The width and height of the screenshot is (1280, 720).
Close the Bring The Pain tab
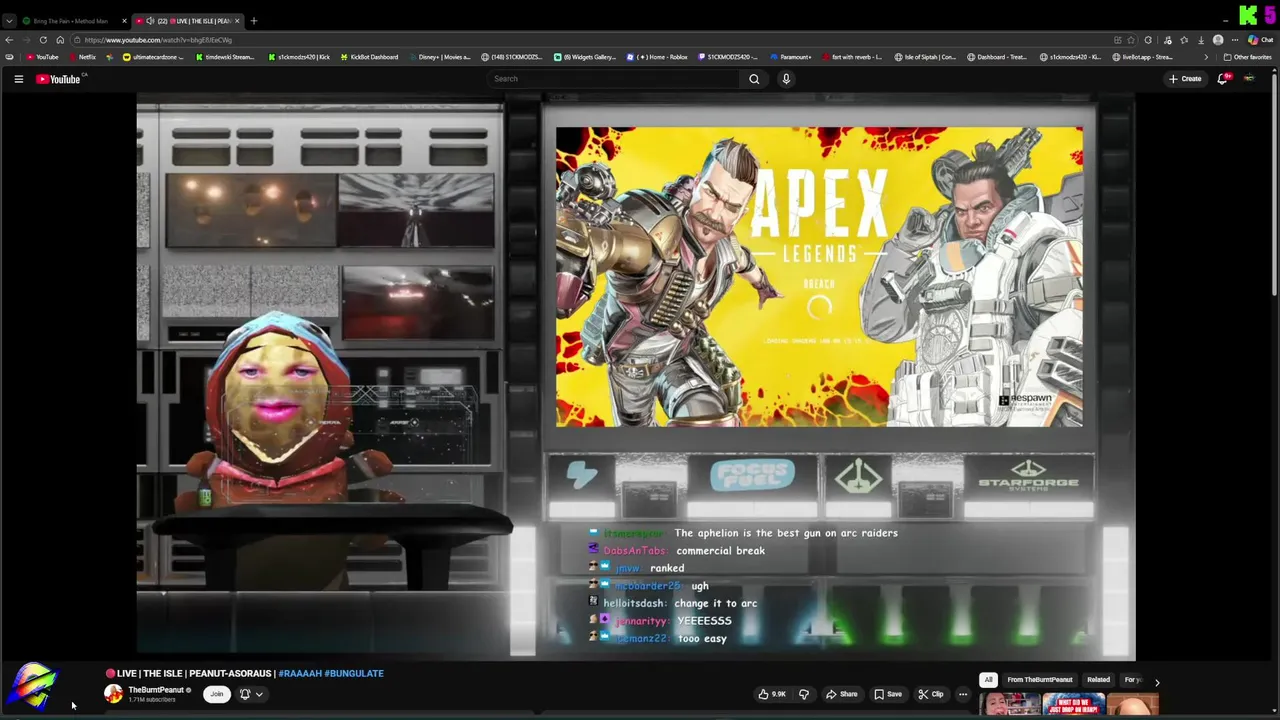[124, 21]
